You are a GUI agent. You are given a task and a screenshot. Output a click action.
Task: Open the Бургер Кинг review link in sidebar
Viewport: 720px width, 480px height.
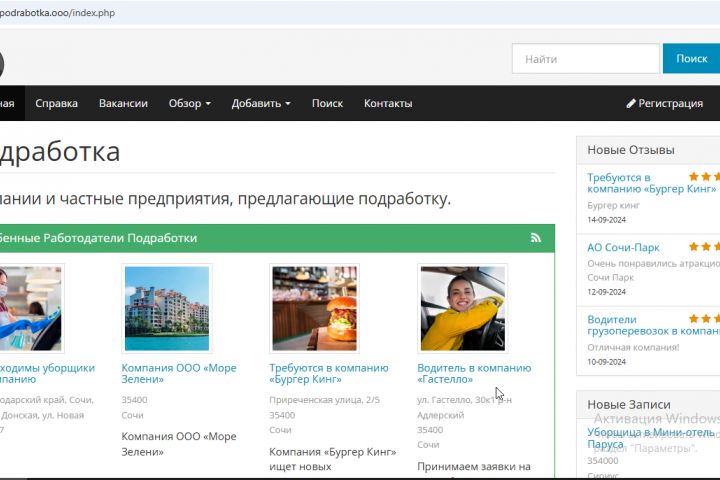[652, 183]
